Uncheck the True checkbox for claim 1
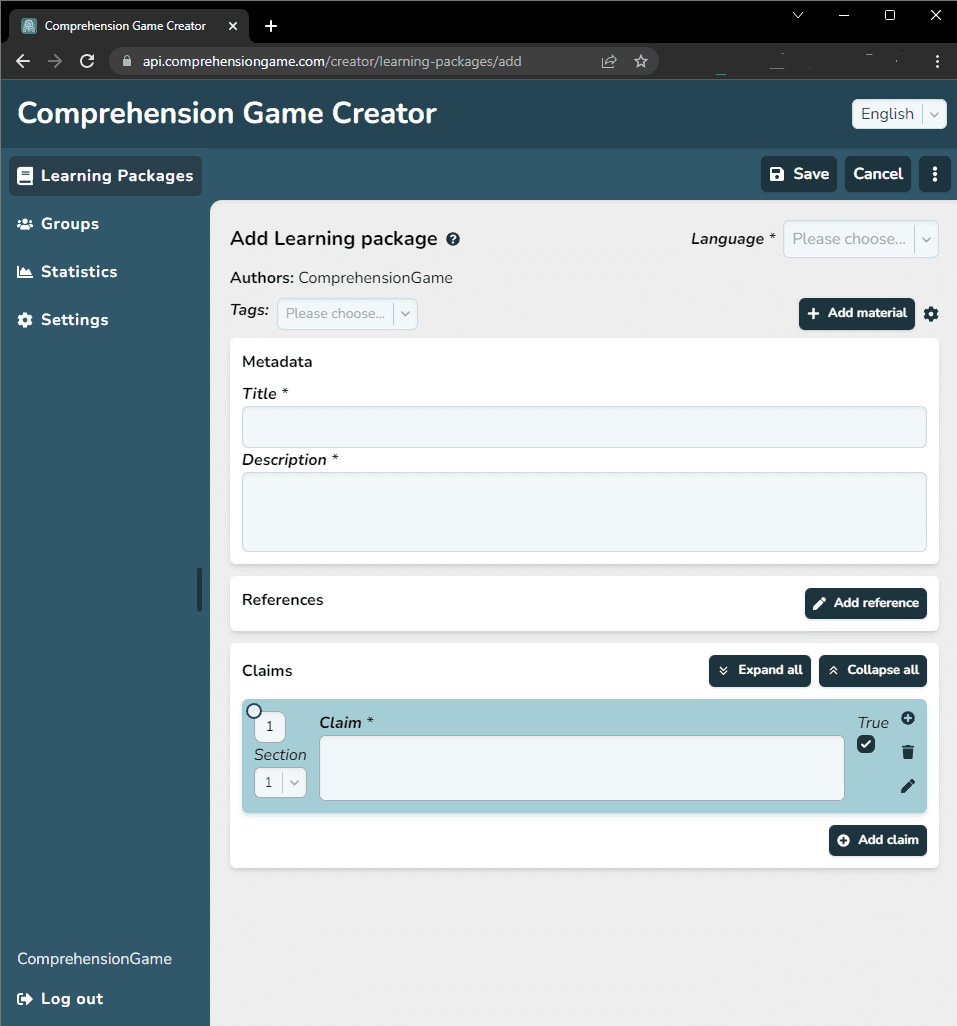 click(x=865, y=744)
